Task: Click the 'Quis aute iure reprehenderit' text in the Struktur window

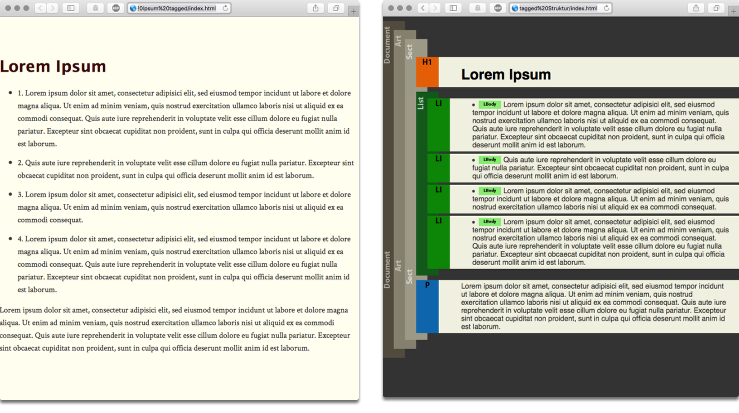Action: point(601,168)
